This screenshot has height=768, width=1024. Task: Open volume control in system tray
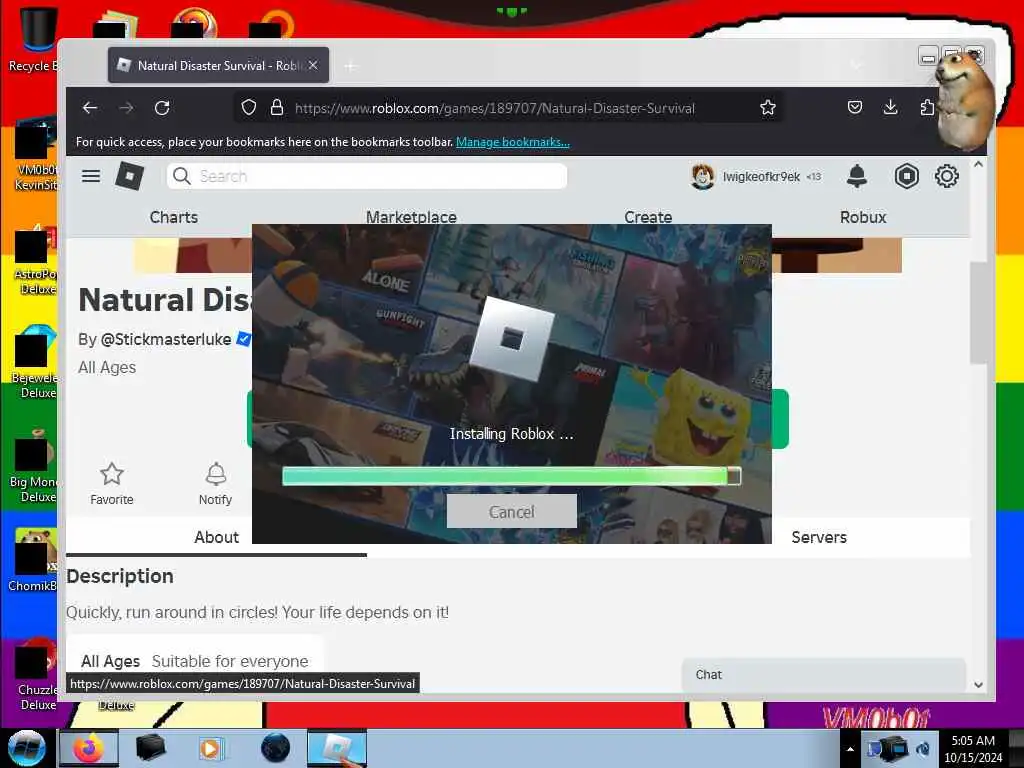(923, 748)
